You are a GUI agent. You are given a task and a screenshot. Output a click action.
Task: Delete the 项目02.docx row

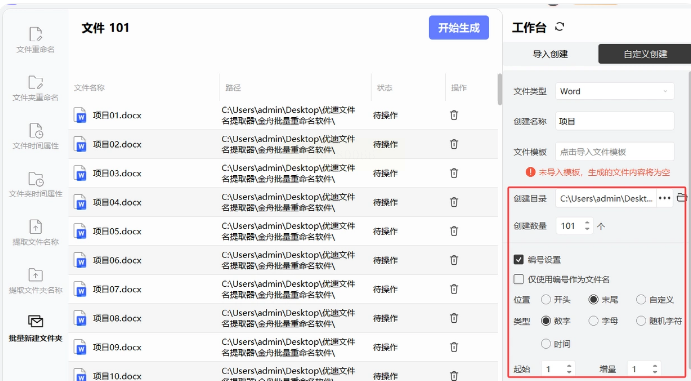pos(454,144)
